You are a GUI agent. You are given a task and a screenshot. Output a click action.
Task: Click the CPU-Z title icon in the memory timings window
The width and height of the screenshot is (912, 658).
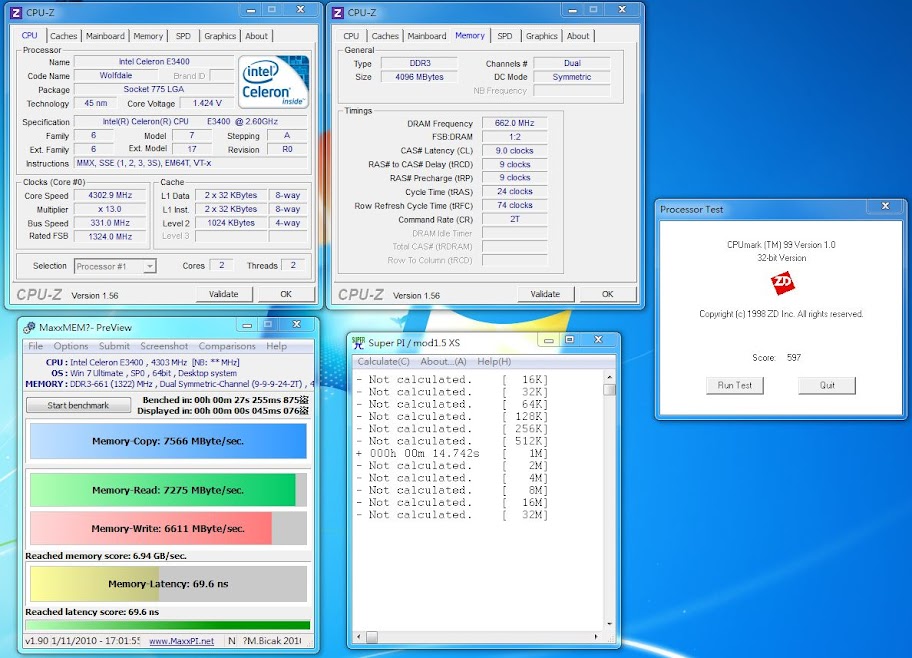pyautogui.click(x=338, y=12)
